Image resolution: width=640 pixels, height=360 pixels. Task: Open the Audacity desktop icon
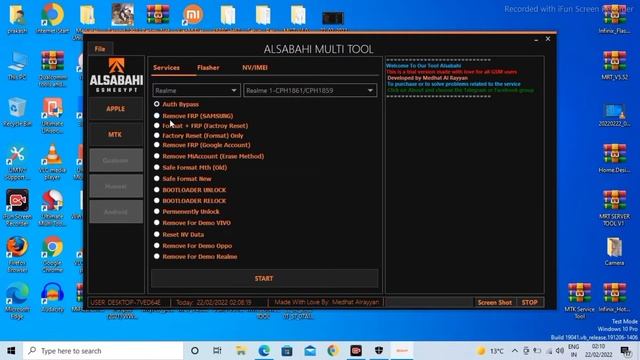[x=52, y=298]
